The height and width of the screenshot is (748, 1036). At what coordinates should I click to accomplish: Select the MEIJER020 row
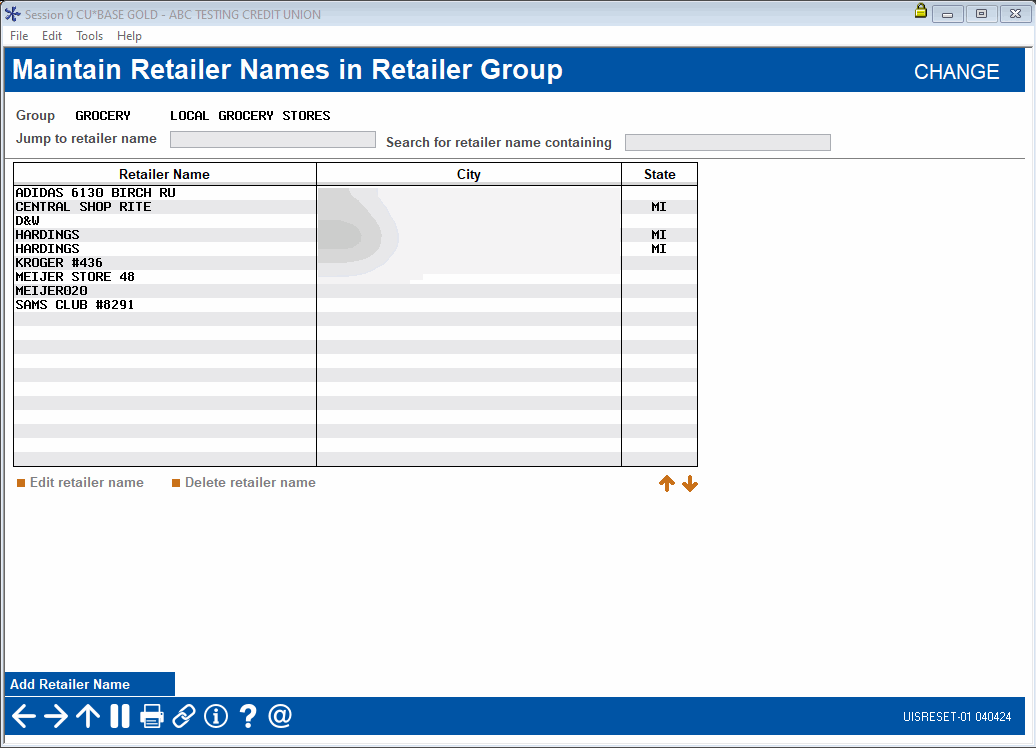tap(355, 291)
